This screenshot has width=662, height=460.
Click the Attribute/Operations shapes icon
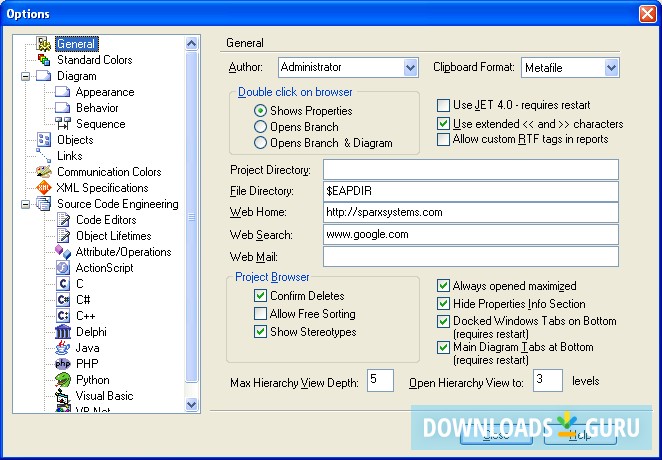[63, 252]
